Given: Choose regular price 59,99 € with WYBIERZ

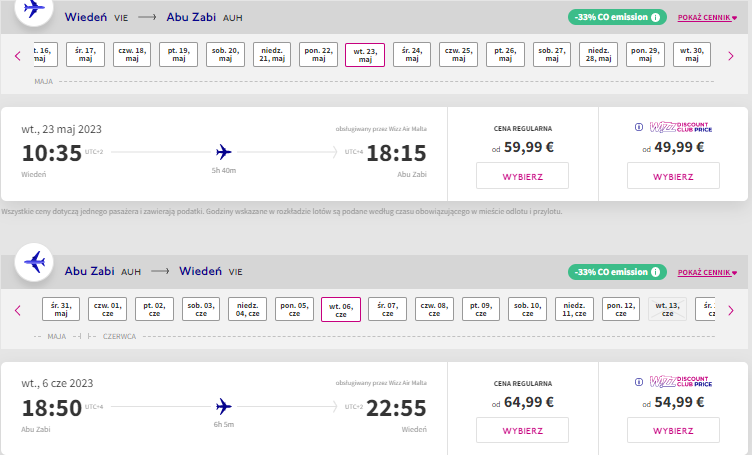Looking at the screenshot, I should click(x=522, y=176).
